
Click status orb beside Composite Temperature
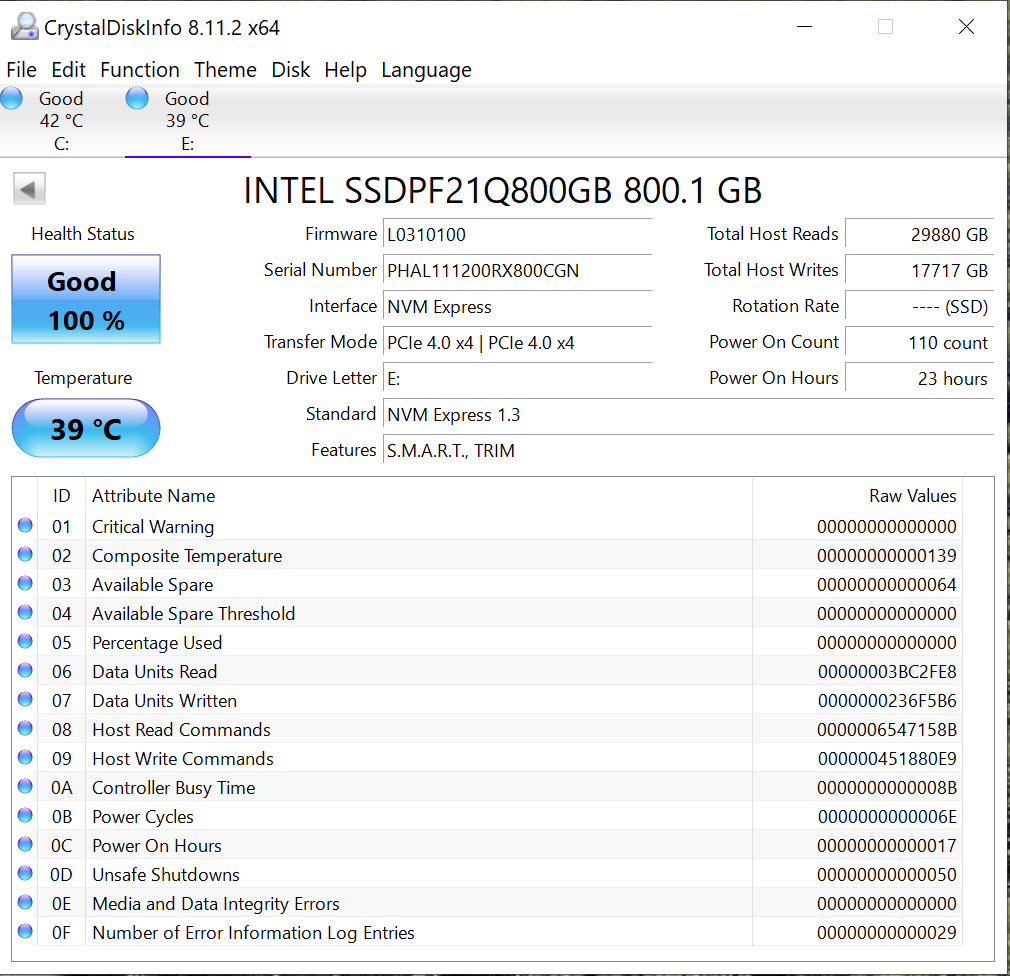(25, 555)
